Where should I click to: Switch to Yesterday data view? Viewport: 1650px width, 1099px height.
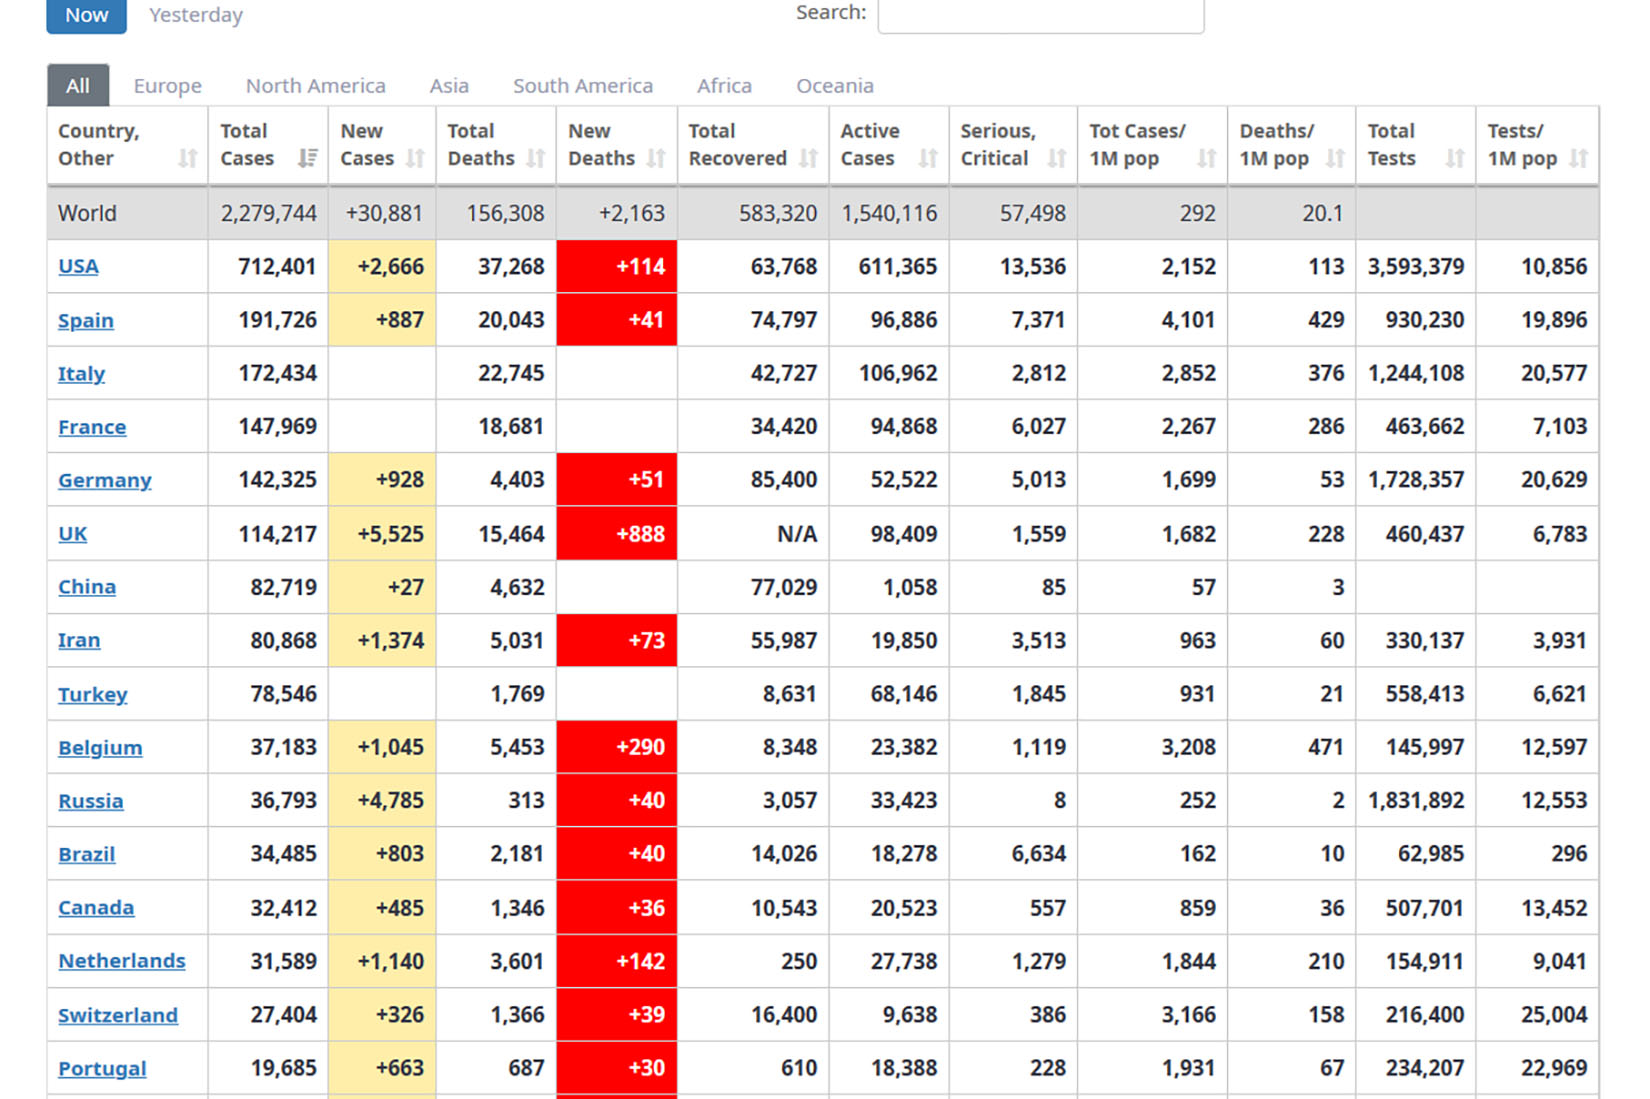[196, 15]
